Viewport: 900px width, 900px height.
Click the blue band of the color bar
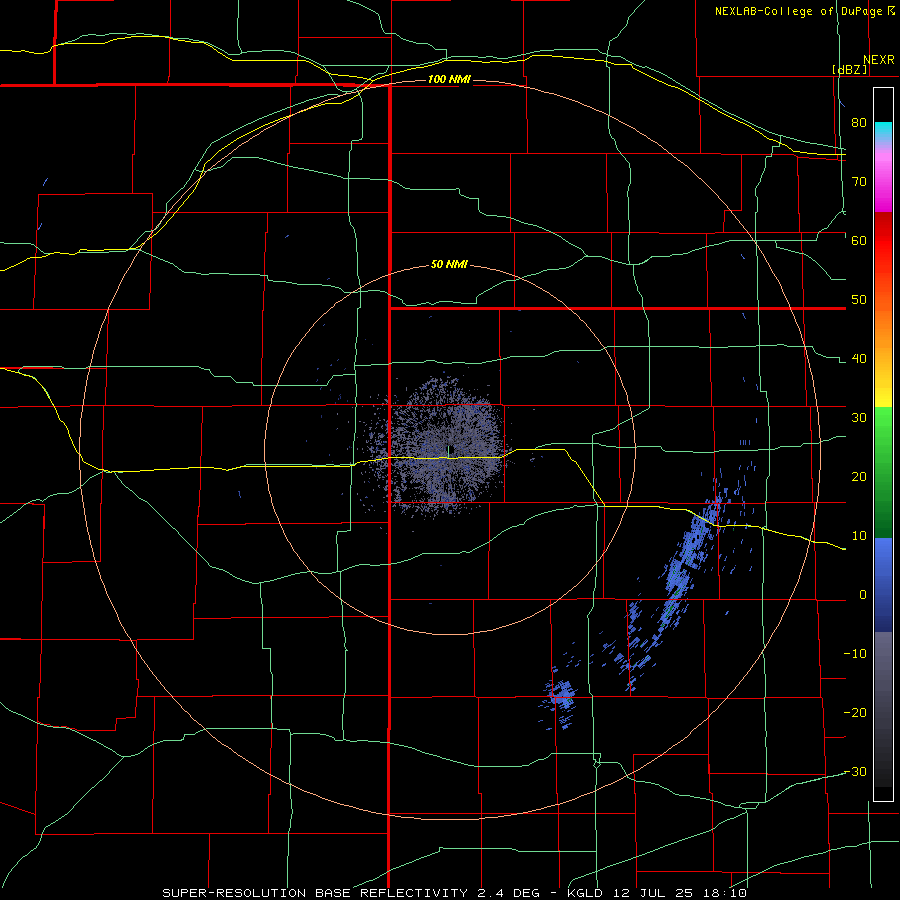click(883, 584)
